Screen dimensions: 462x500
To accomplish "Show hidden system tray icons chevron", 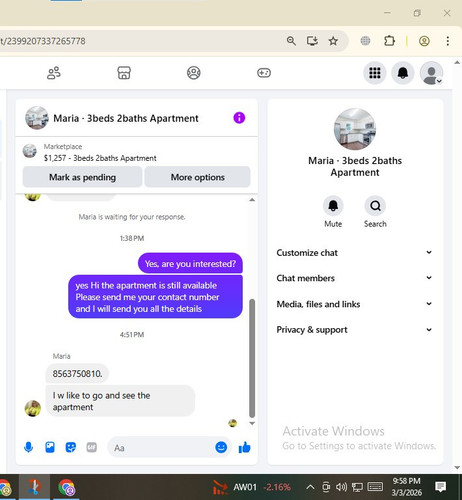I will [x=310, y=487].
